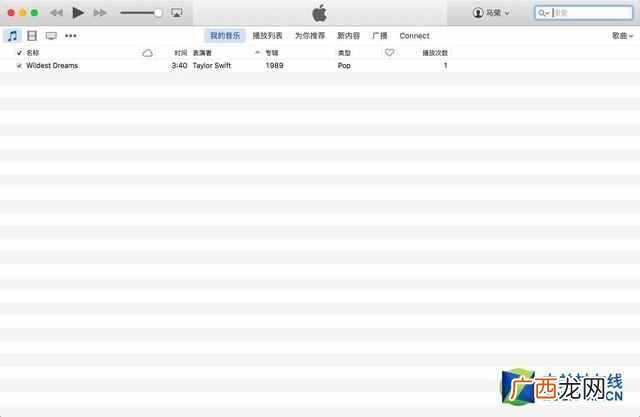Uncheck the Wildest Dreams song checkbox
The image size is (640, 417).
19,65
